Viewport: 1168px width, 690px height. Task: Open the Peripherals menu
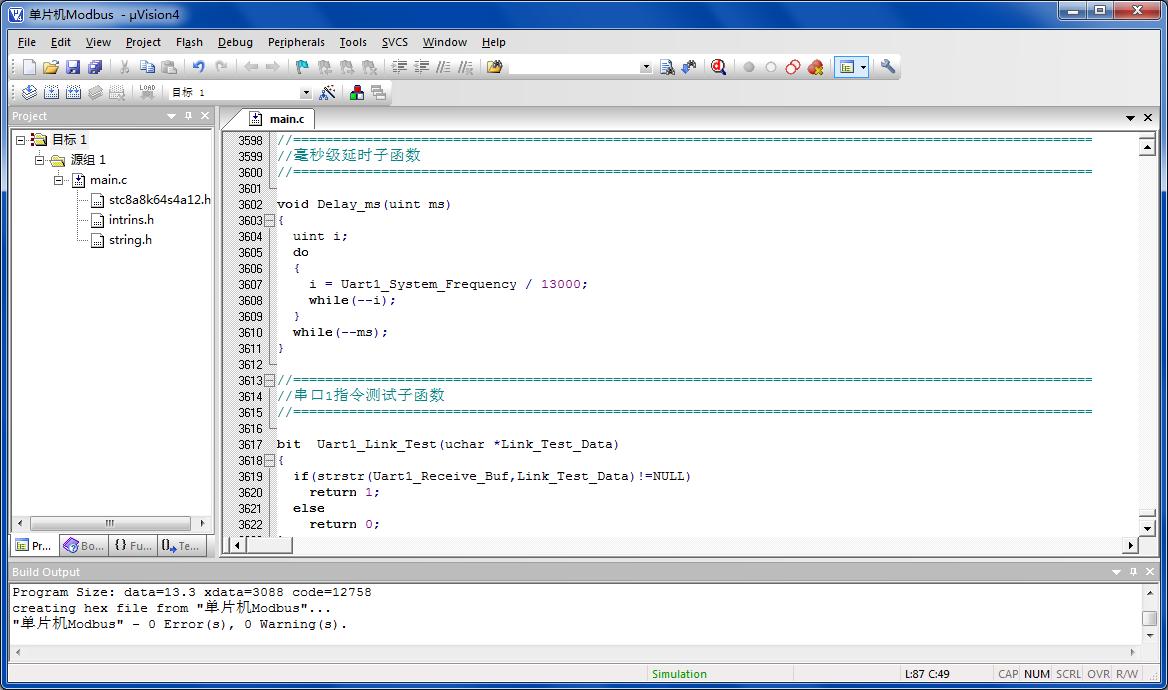tap(296, 42)
